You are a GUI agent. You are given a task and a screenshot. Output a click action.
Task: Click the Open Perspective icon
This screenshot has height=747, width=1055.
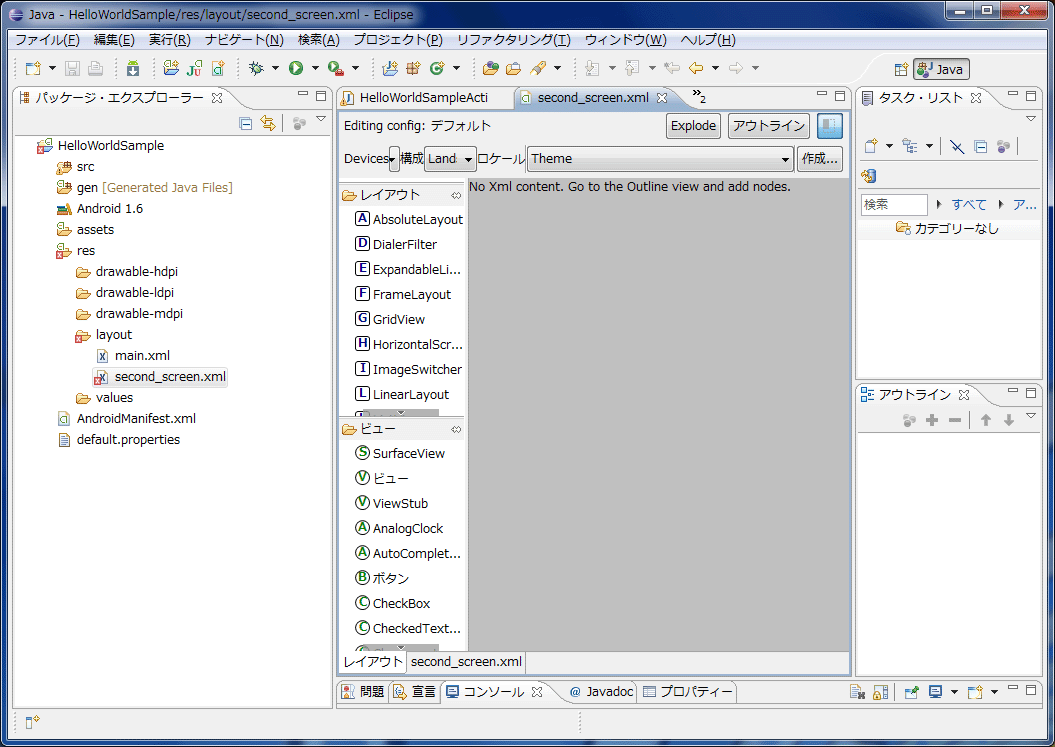pyautogui.click(x=902, y=69)
